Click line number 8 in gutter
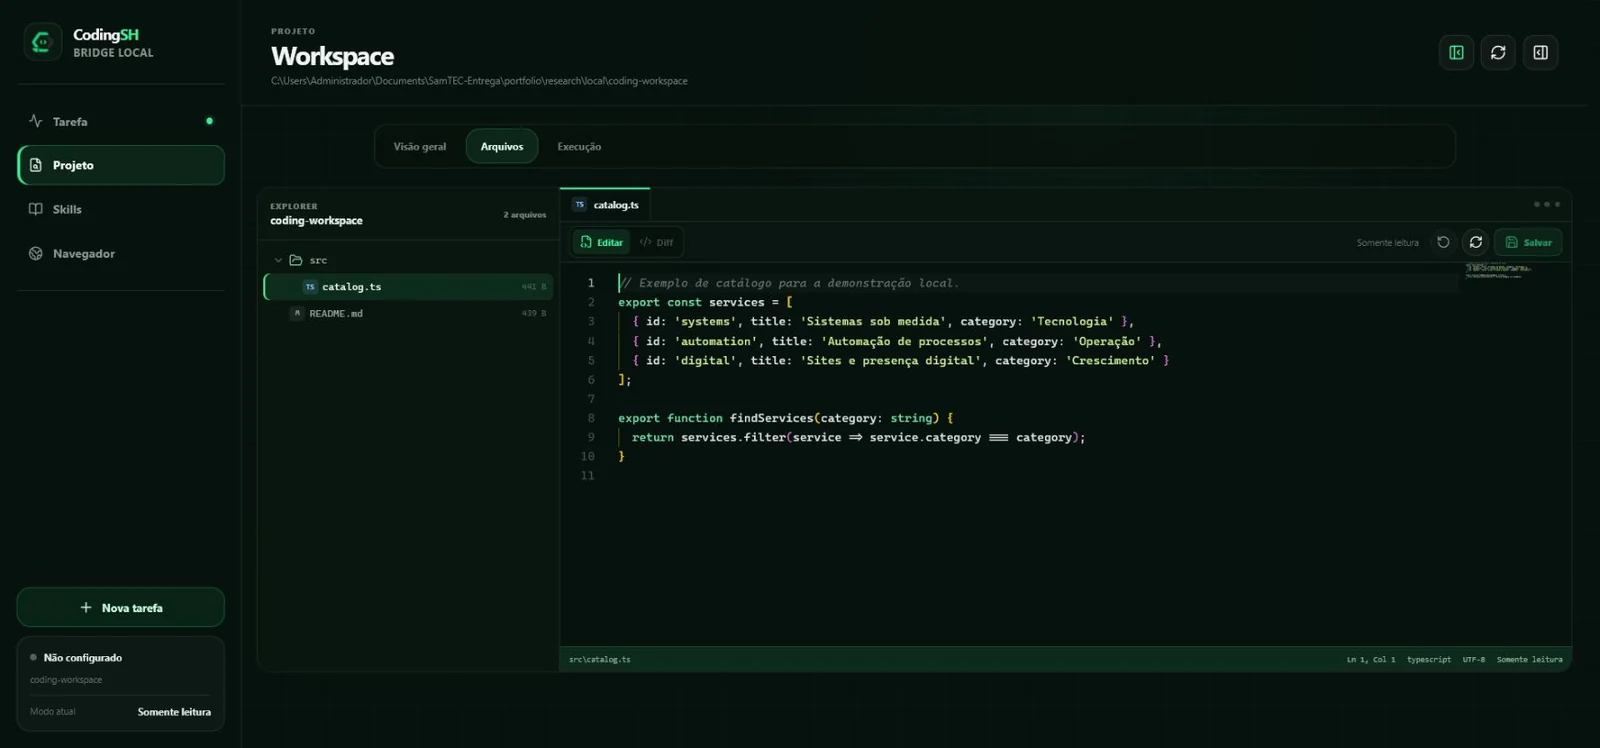1600x748 pixels. click(x=591, y=418)
